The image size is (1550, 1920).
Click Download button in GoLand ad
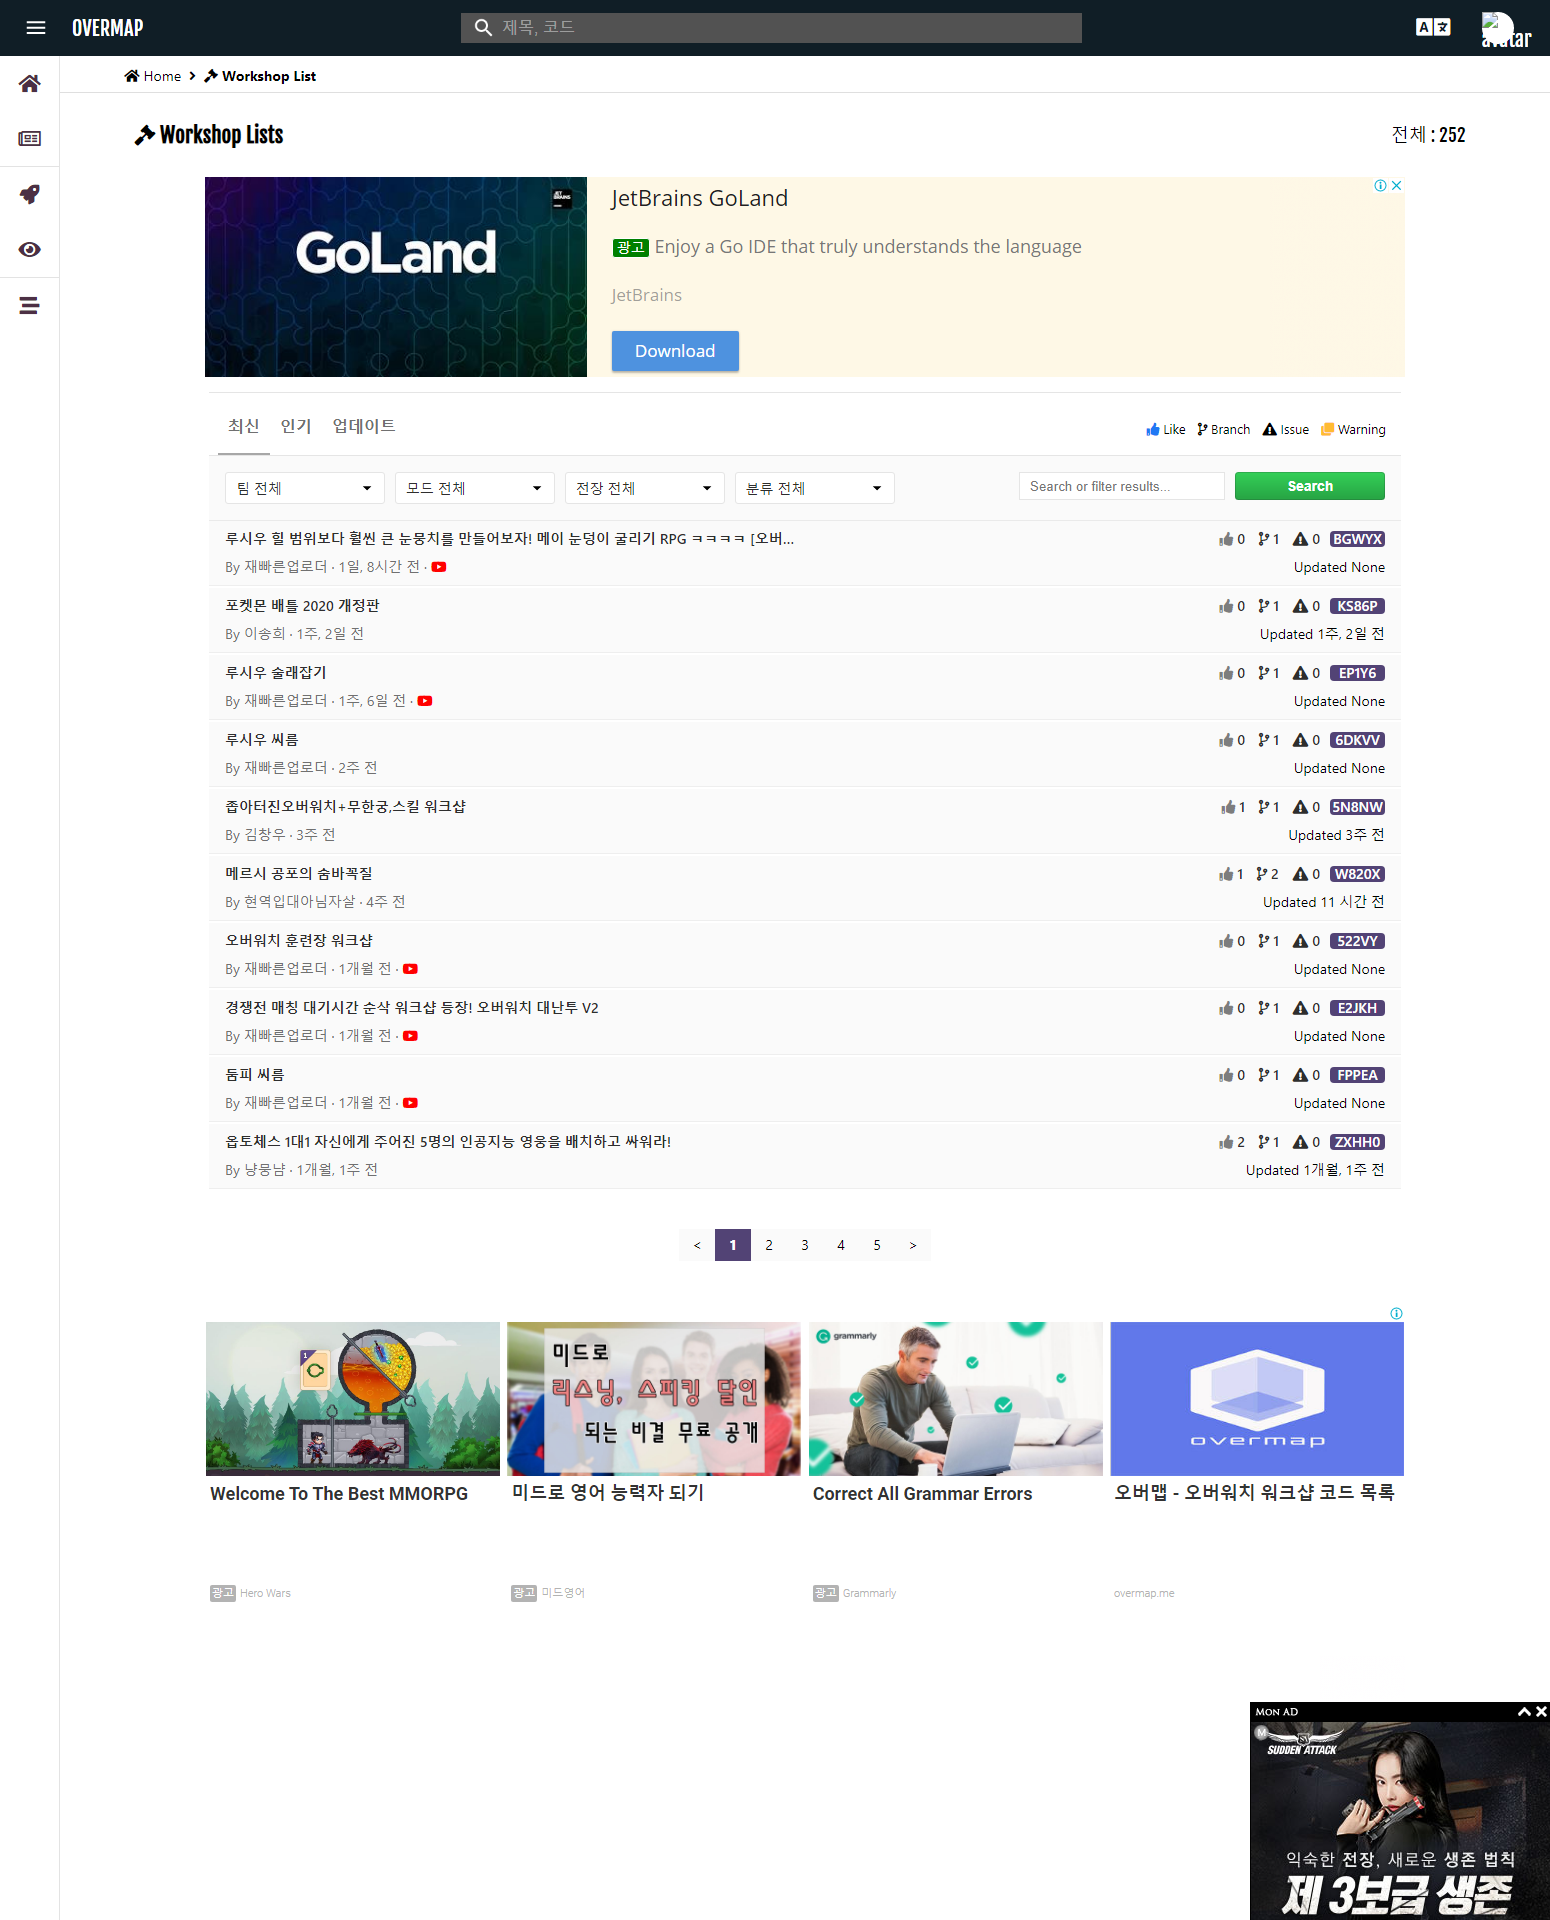tap(675, 351)
